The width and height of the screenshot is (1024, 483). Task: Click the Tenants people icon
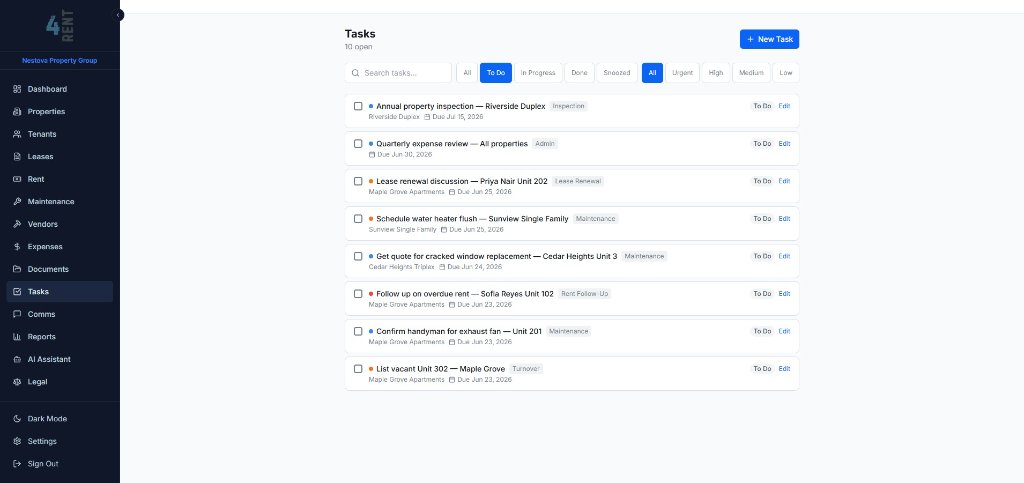click(18, 134)
